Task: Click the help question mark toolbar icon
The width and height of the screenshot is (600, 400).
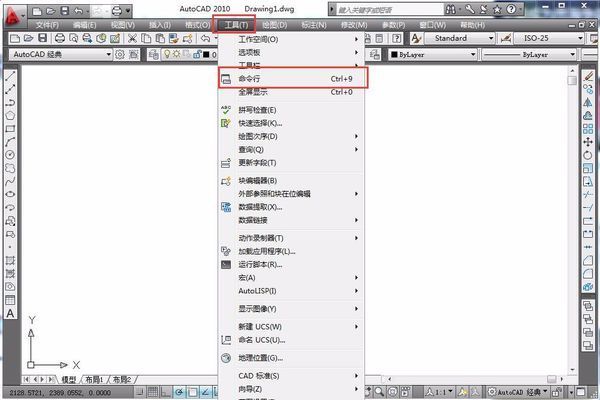Action: tap(397, 38)
